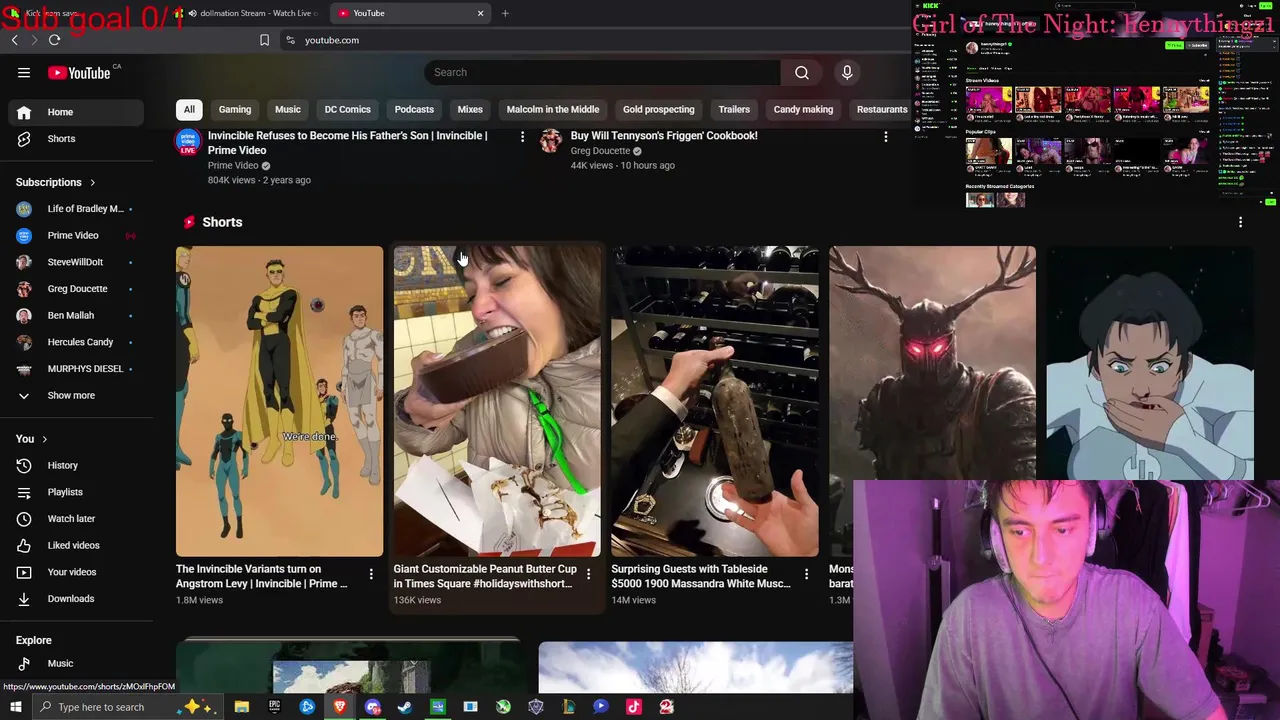1280x720 pixels.
Task: Select the DC Comics filter chip
Action: pyautogui.click(x=347, y=110)
